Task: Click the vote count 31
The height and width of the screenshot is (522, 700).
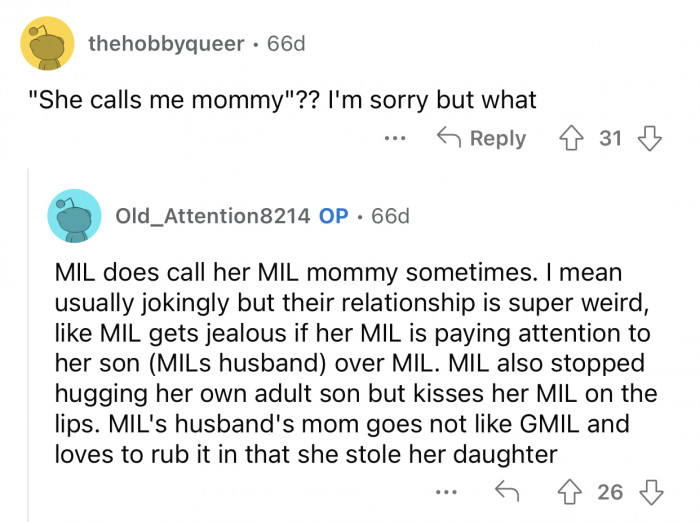Action: (611, 139)
